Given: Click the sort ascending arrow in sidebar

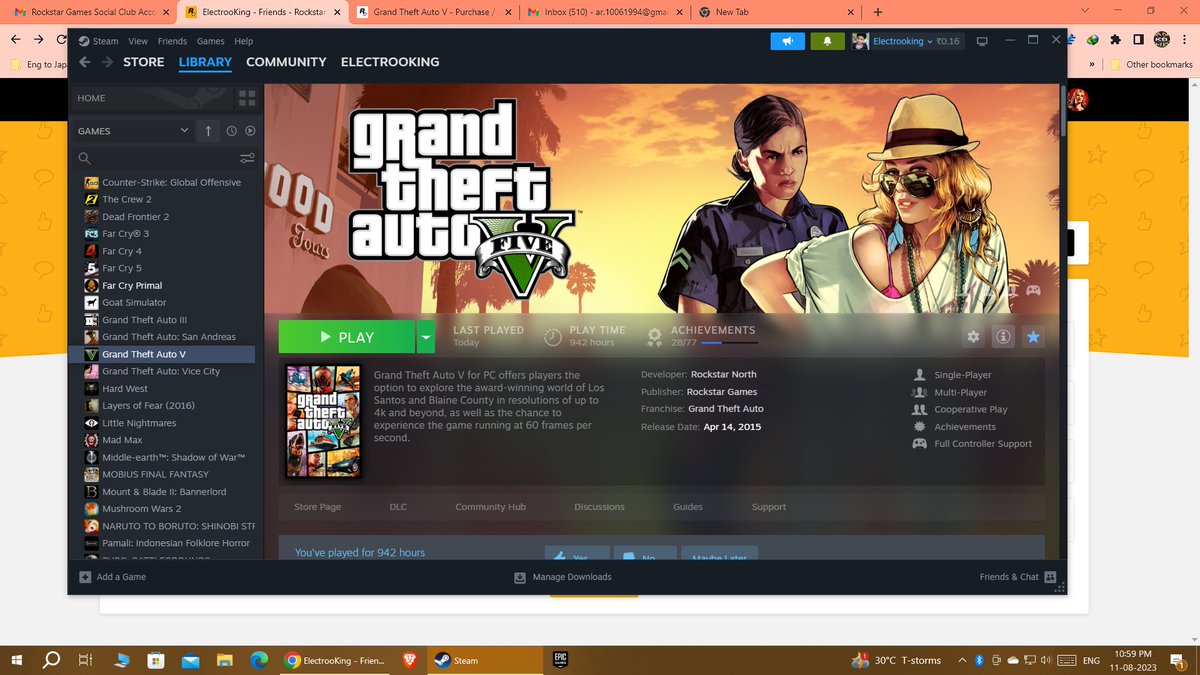Looking at the screenshot, I should pyautogui.click(x=208, y=131).
